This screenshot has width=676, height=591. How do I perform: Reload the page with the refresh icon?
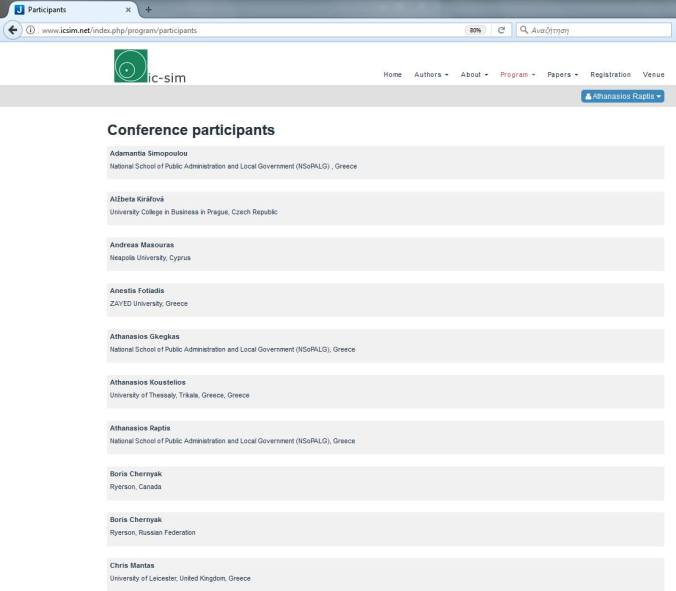tap(502, 30)
